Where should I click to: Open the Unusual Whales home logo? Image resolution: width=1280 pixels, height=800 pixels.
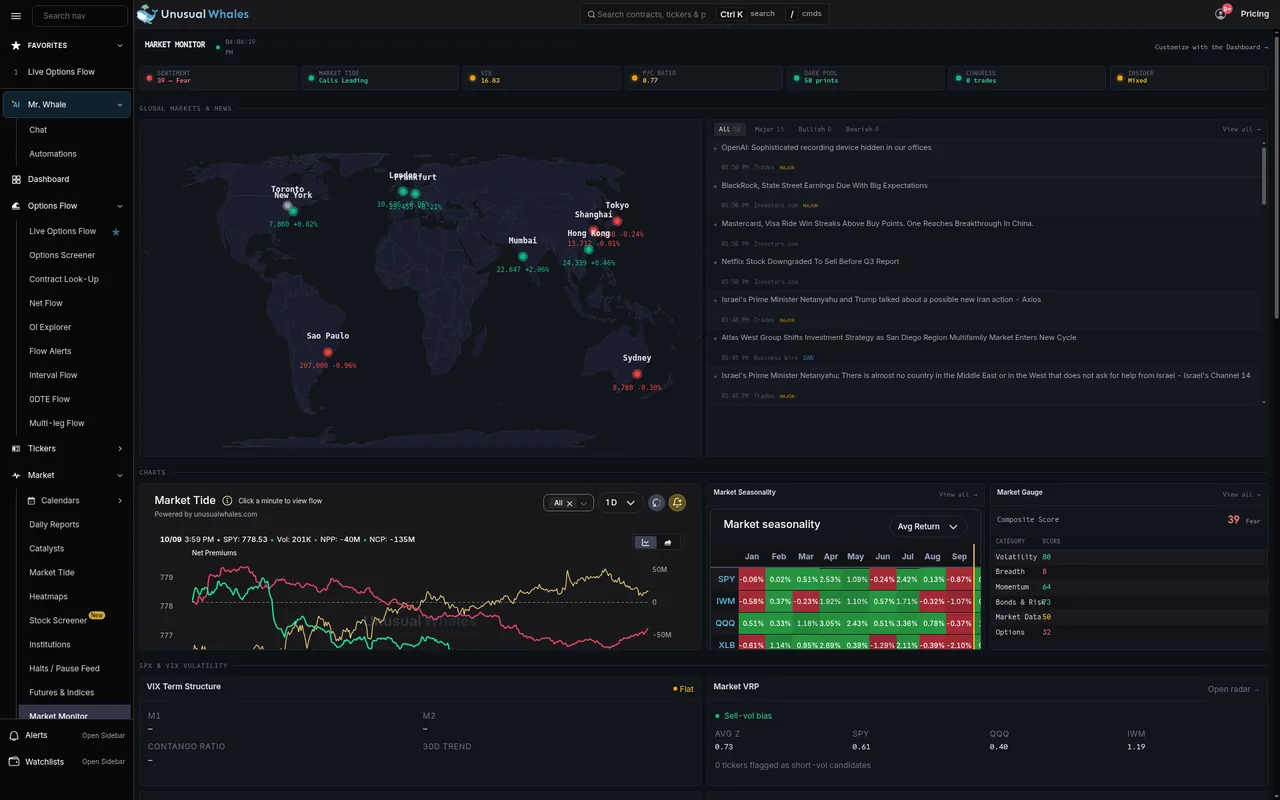click(x=193, y=14)
